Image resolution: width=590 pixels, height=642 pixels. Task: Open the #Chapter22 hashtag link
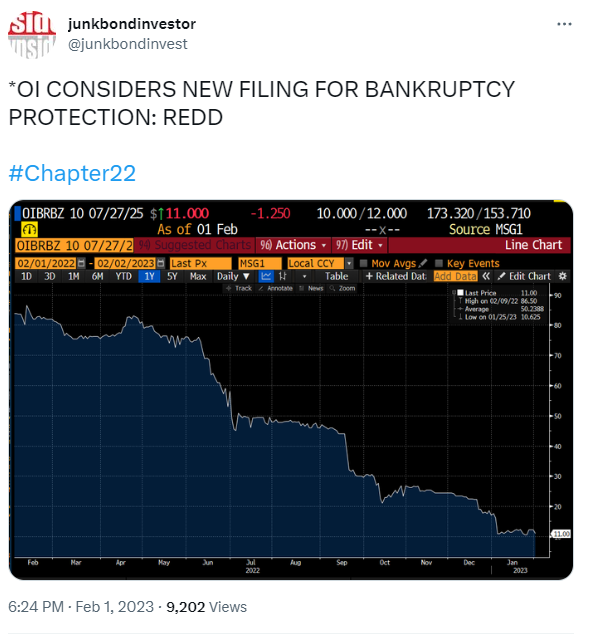coord(72,173)
